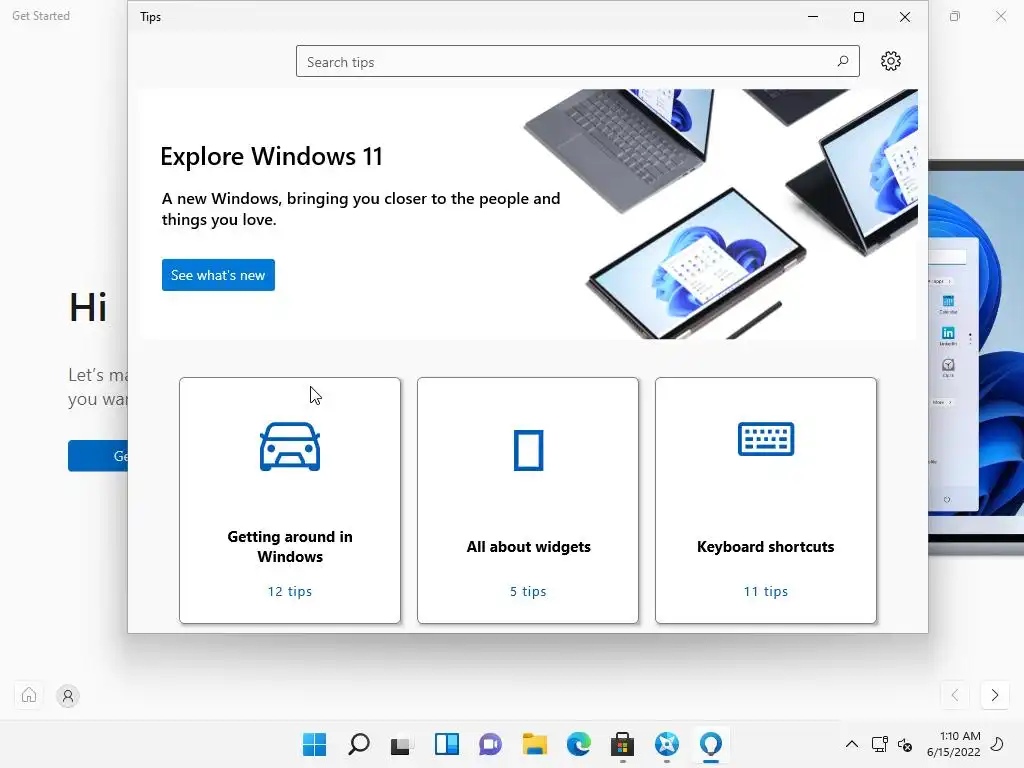The height and width of the screenshot is (768, 1024).
Task: Click the rectangle widget icon
Action: (528, 450)
